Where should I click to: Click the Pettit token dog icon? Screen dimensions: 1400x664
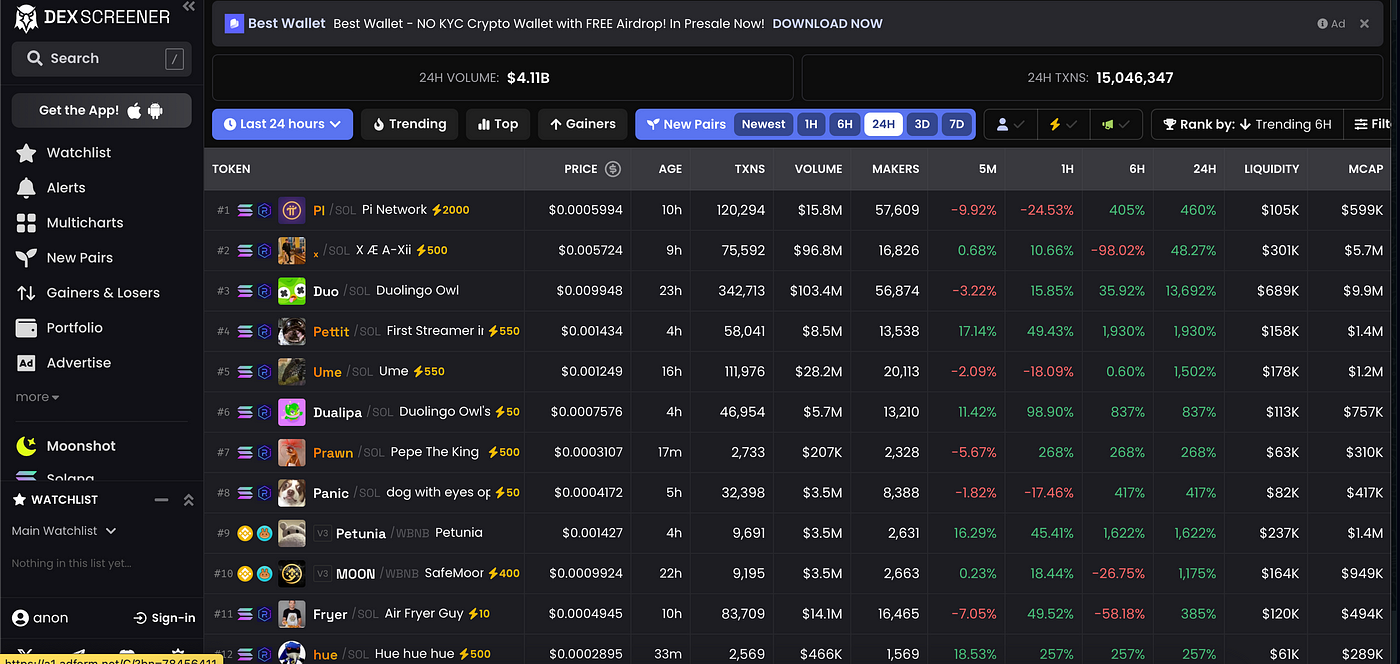pyautogui.click(x=292, y=331)
